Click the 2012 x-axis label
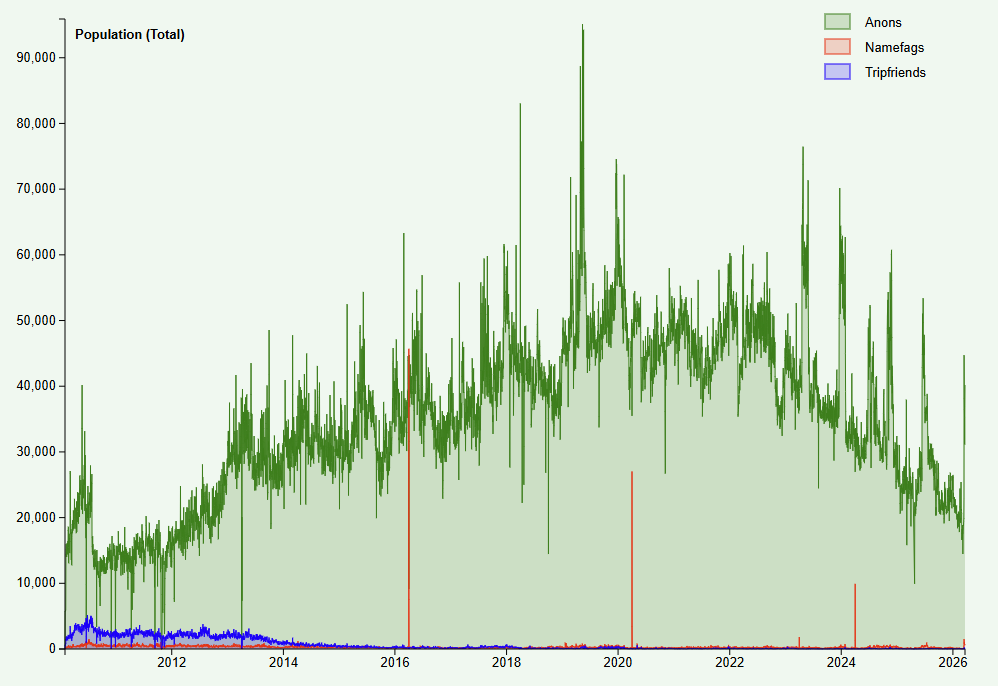The width and height of the screenshot is (998, 686). point(172,662)
